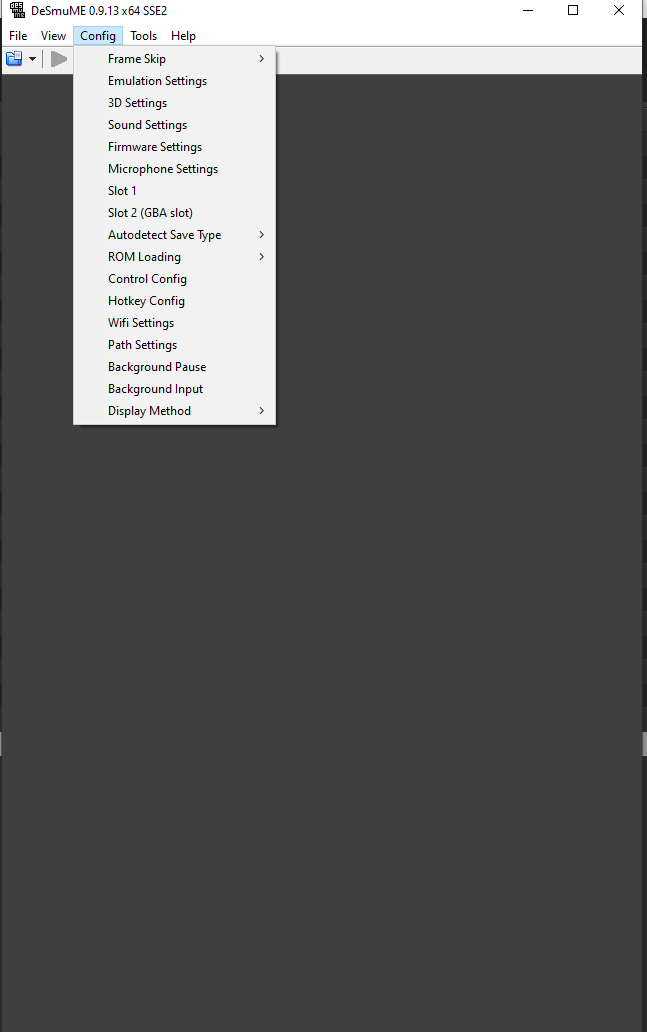This screenshot has width=647, height=1032.
Task: Open the File menu
Action: 18,36
